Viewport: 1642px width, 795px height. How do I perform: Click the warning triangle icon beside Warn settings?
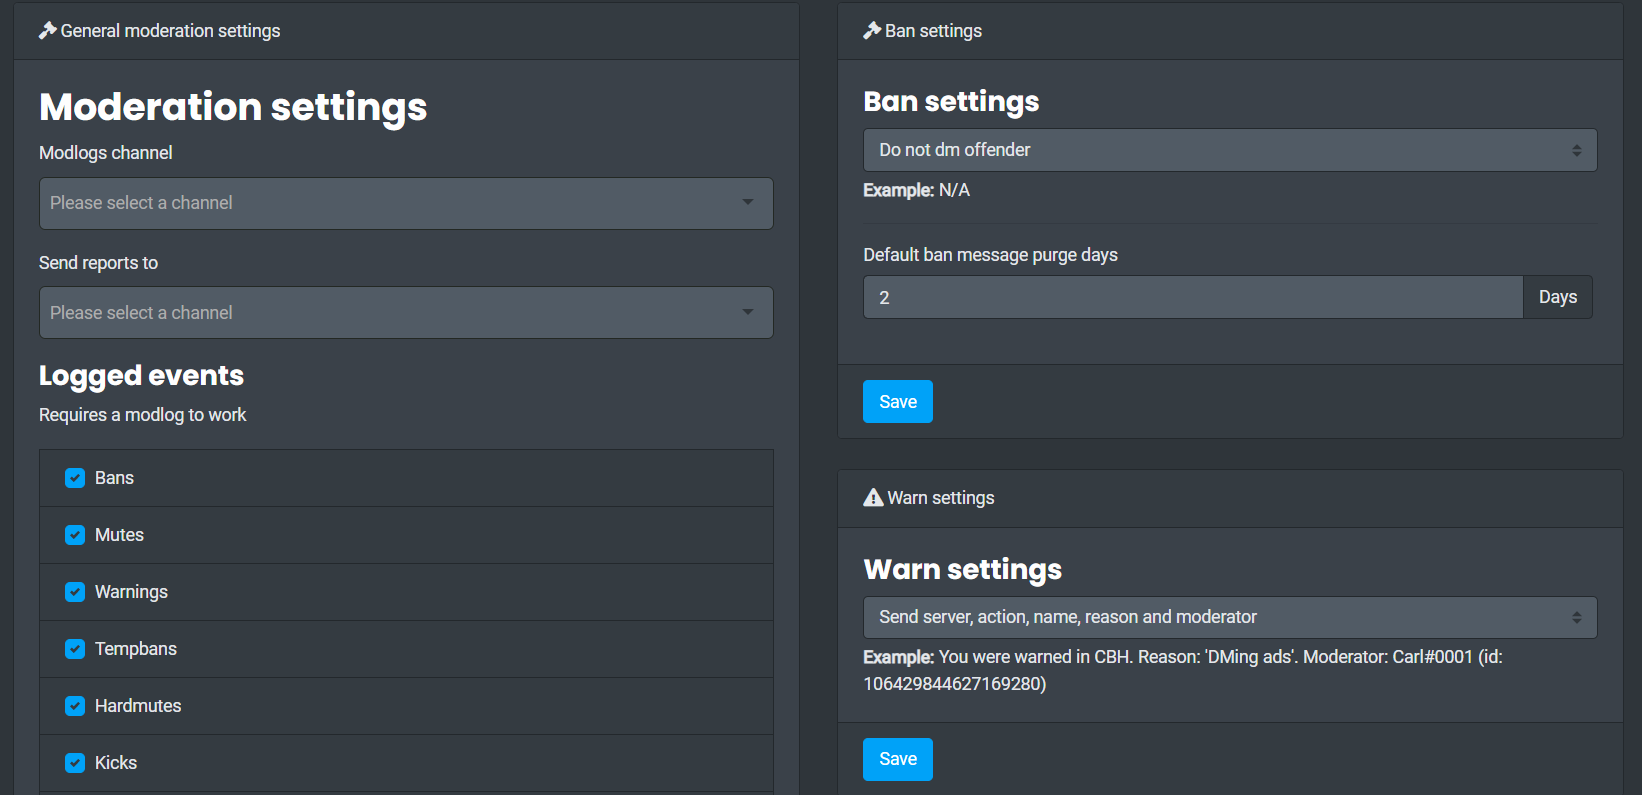(873, 498)
